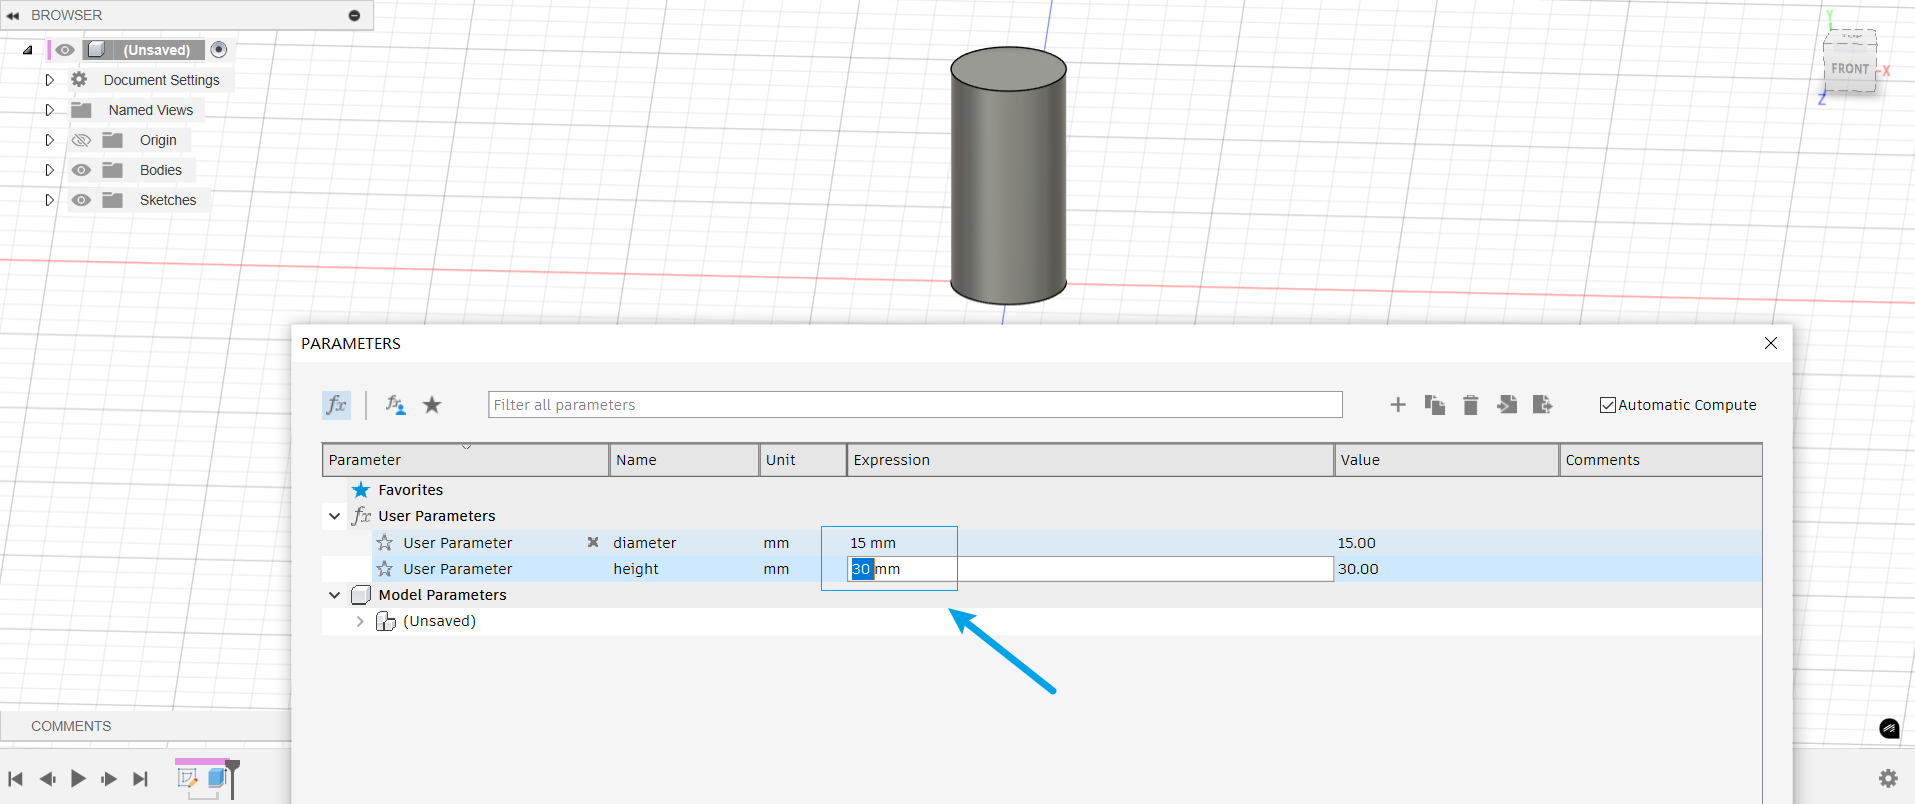Toggle visibility of the Unsaved root component

click(65, 50)
